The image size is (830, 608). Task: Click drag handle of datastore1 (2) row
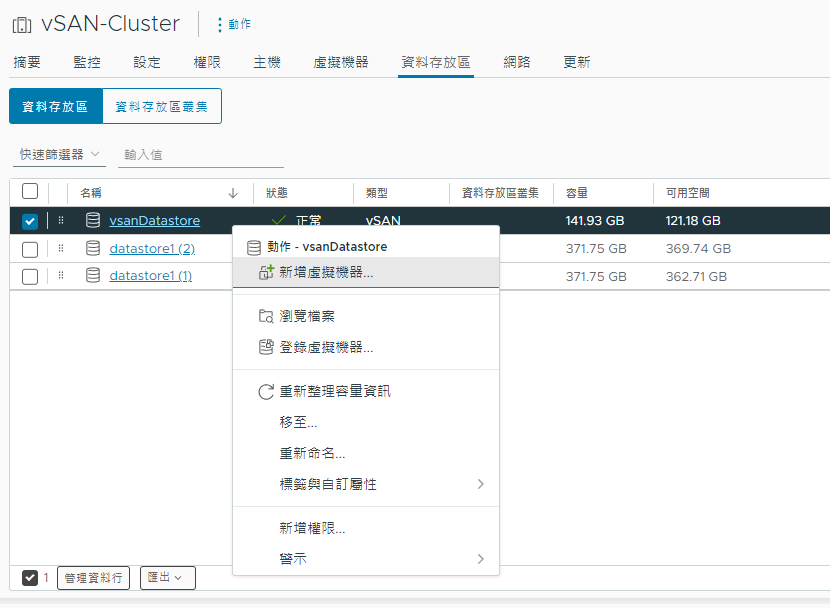(x=61, y=248)
